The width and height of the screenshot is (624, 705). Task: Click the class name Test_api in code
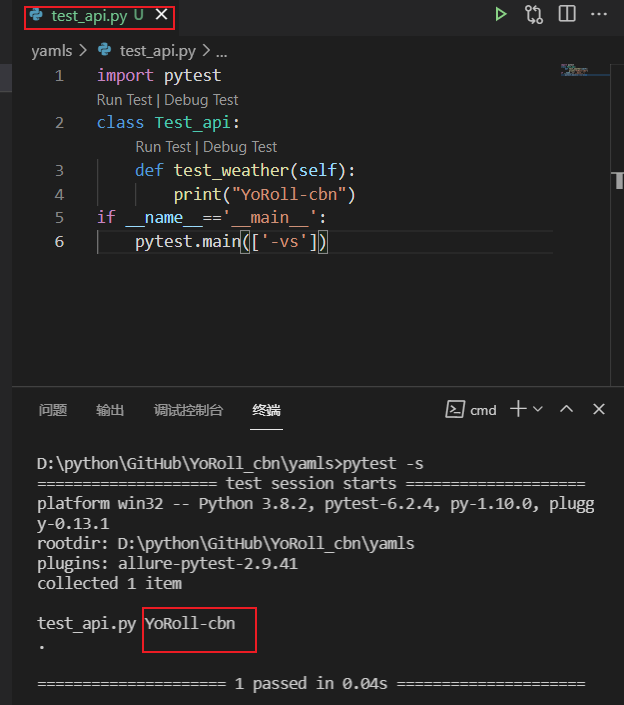192,123
